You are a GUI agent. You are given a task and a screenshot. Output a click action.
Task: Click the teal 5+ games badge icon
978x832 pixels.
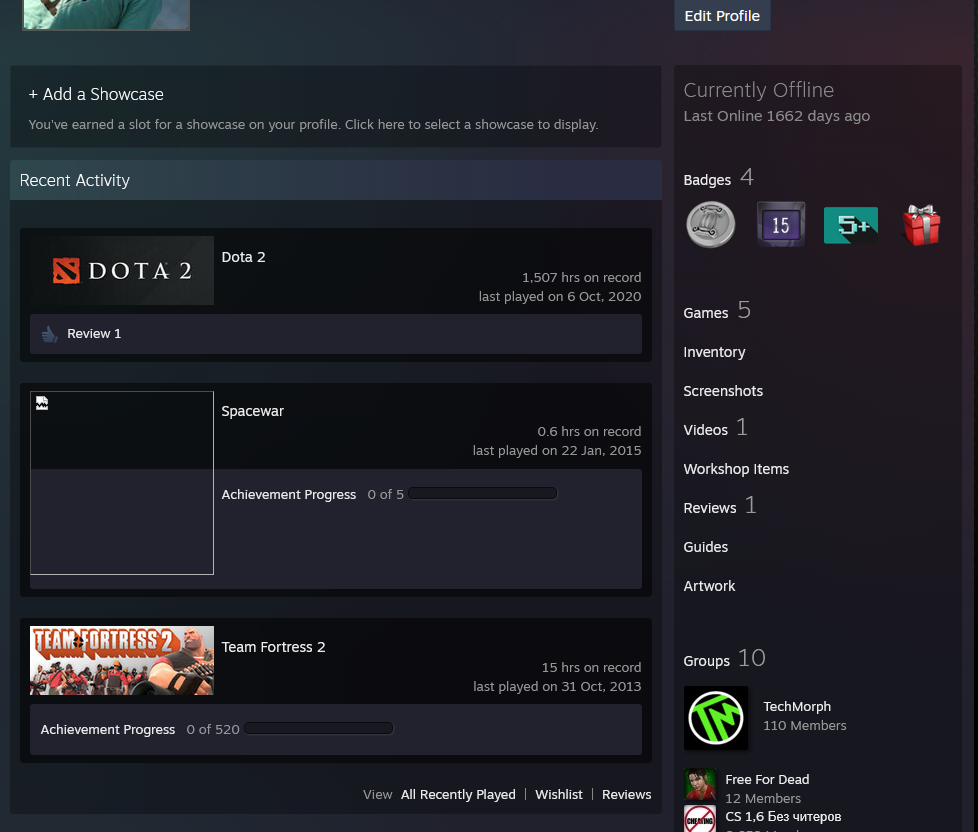(851, 225)
